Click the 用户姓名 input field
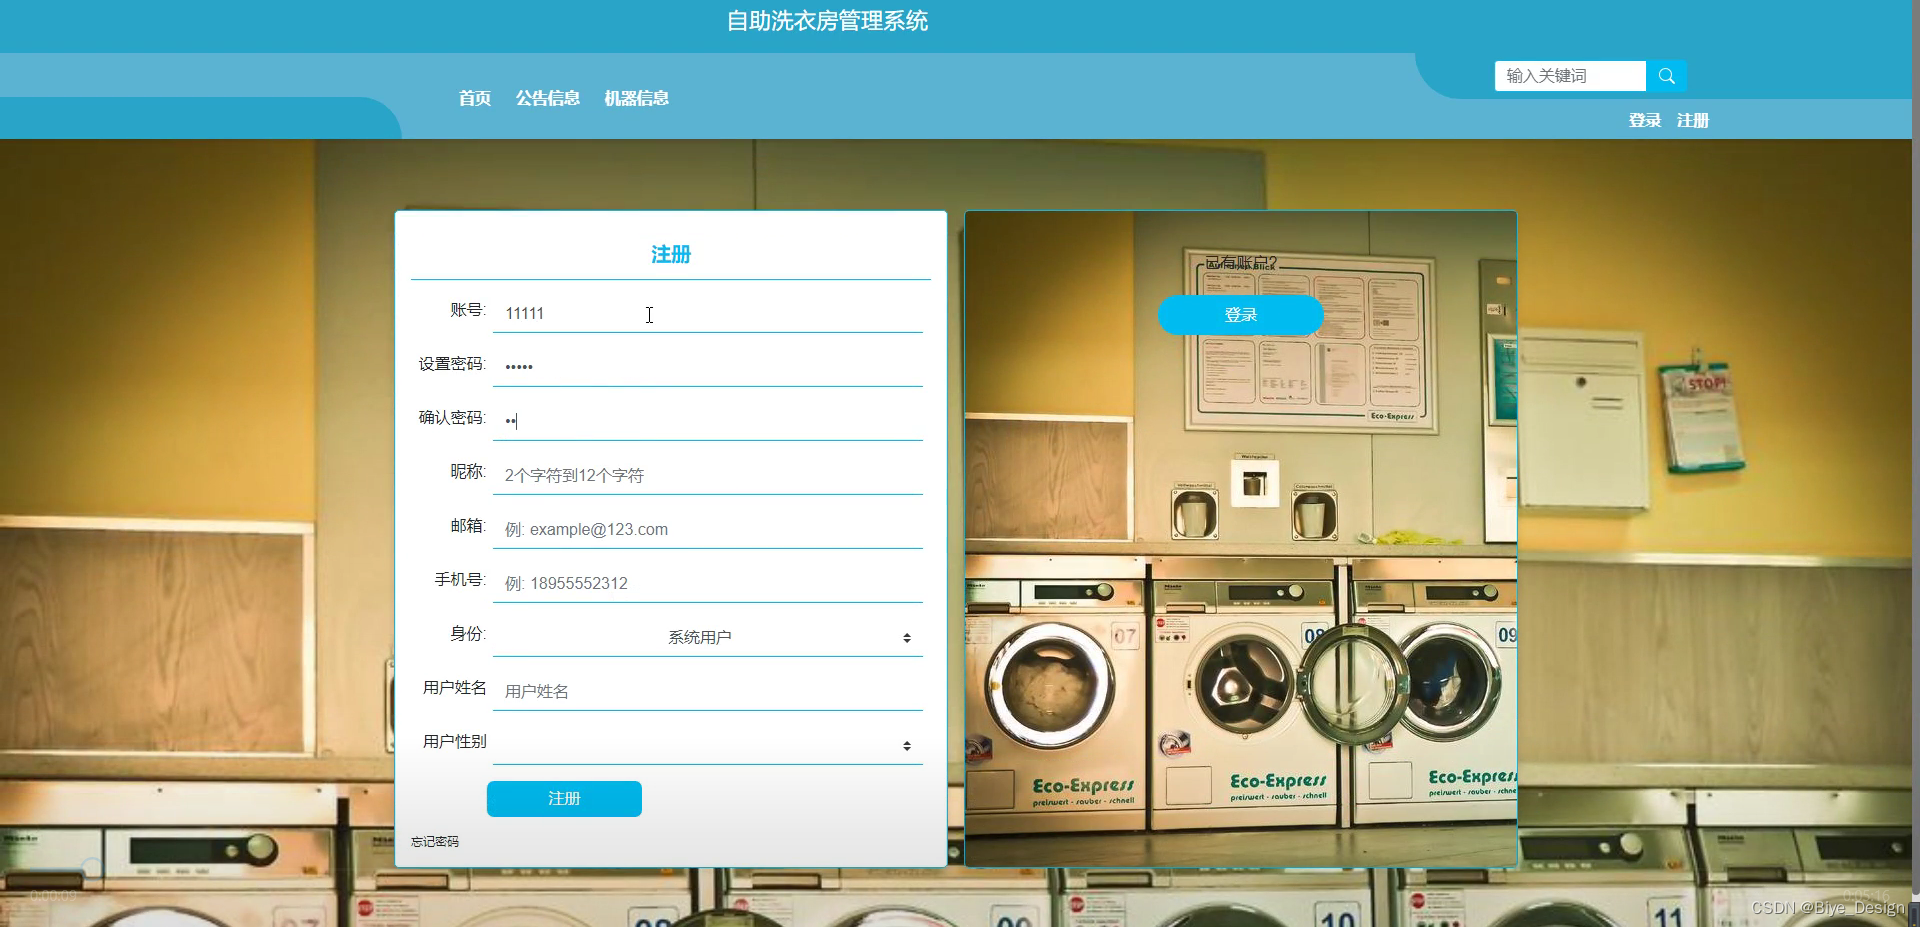This screenshot has width=1920, height=927. (x=708, y=691)
